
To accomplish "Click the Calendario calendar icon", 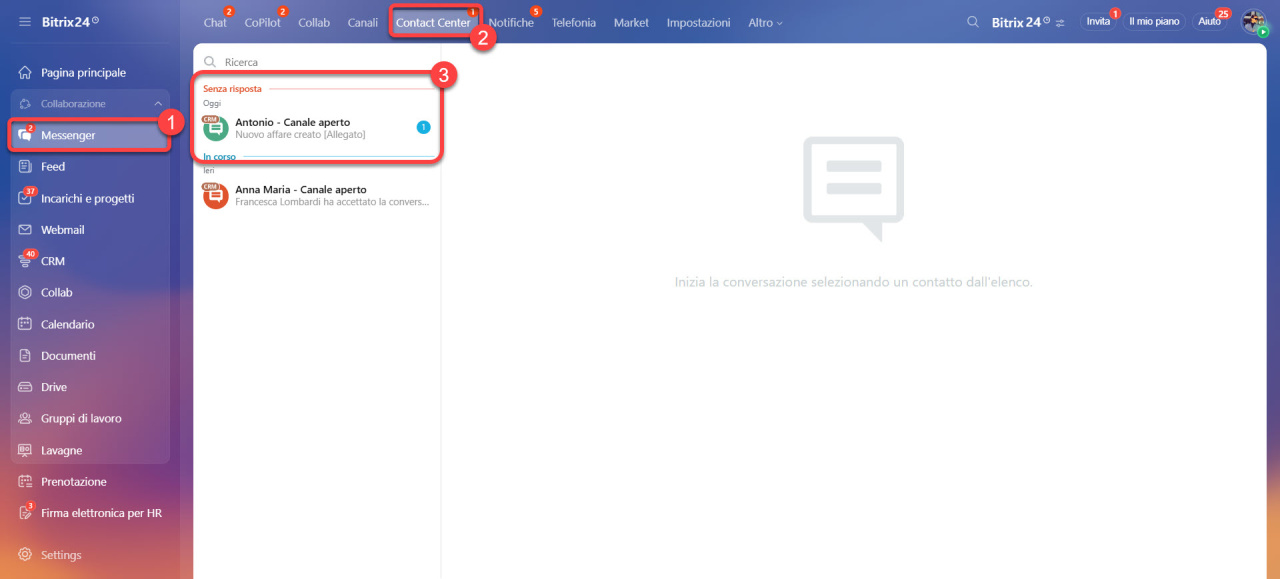I will coord(25,324).
